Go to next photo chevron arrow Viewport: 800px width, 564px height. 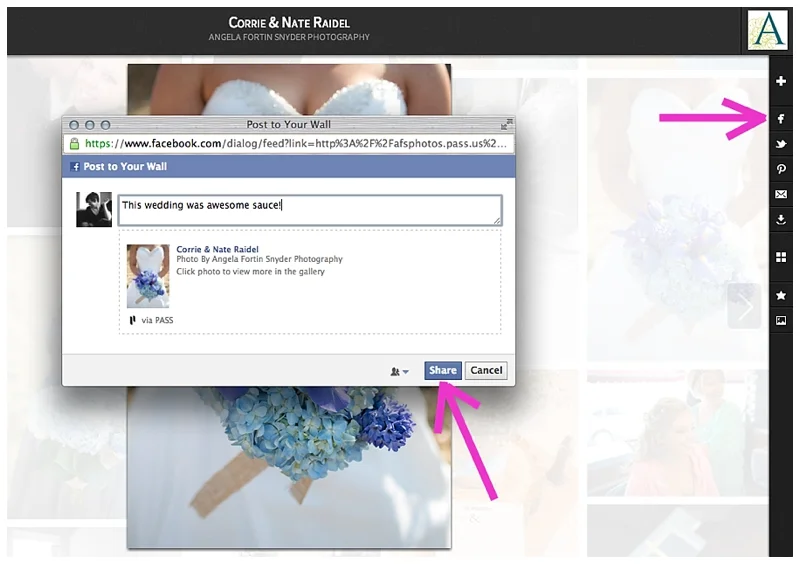(x=744, y=306)
